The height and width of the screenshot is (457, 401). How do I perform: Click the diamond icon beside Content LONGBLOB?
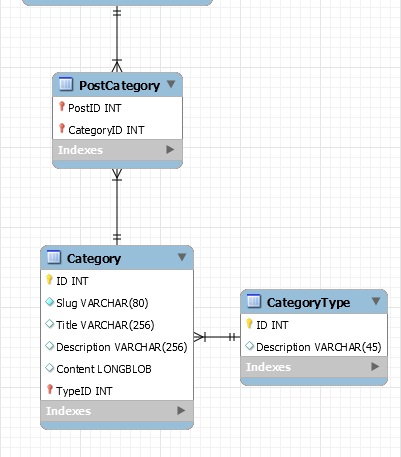pyautogui.click(x=50, y=368)
